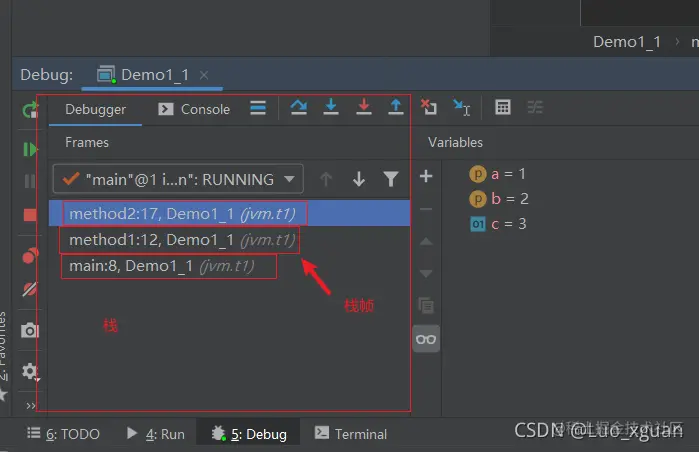This screenshot has width=699, height=452.
Task: Filter frames with funnel icon
Action: (391, 179)
